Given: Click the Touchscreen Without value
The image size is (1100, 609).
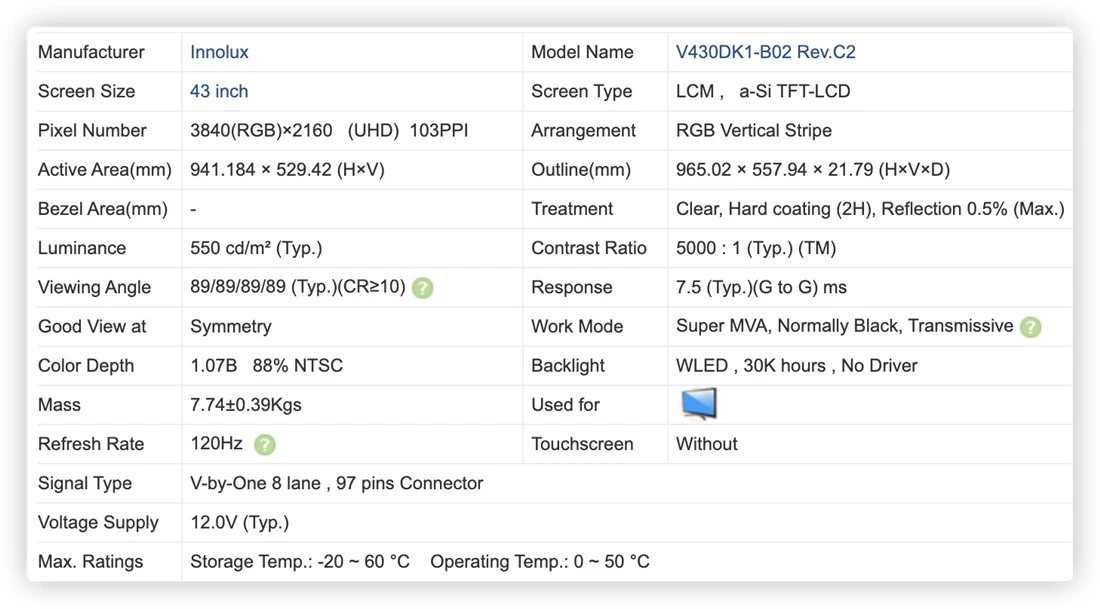Looking at the screenshot, I should pyautogui.click(x=706, y=444).
